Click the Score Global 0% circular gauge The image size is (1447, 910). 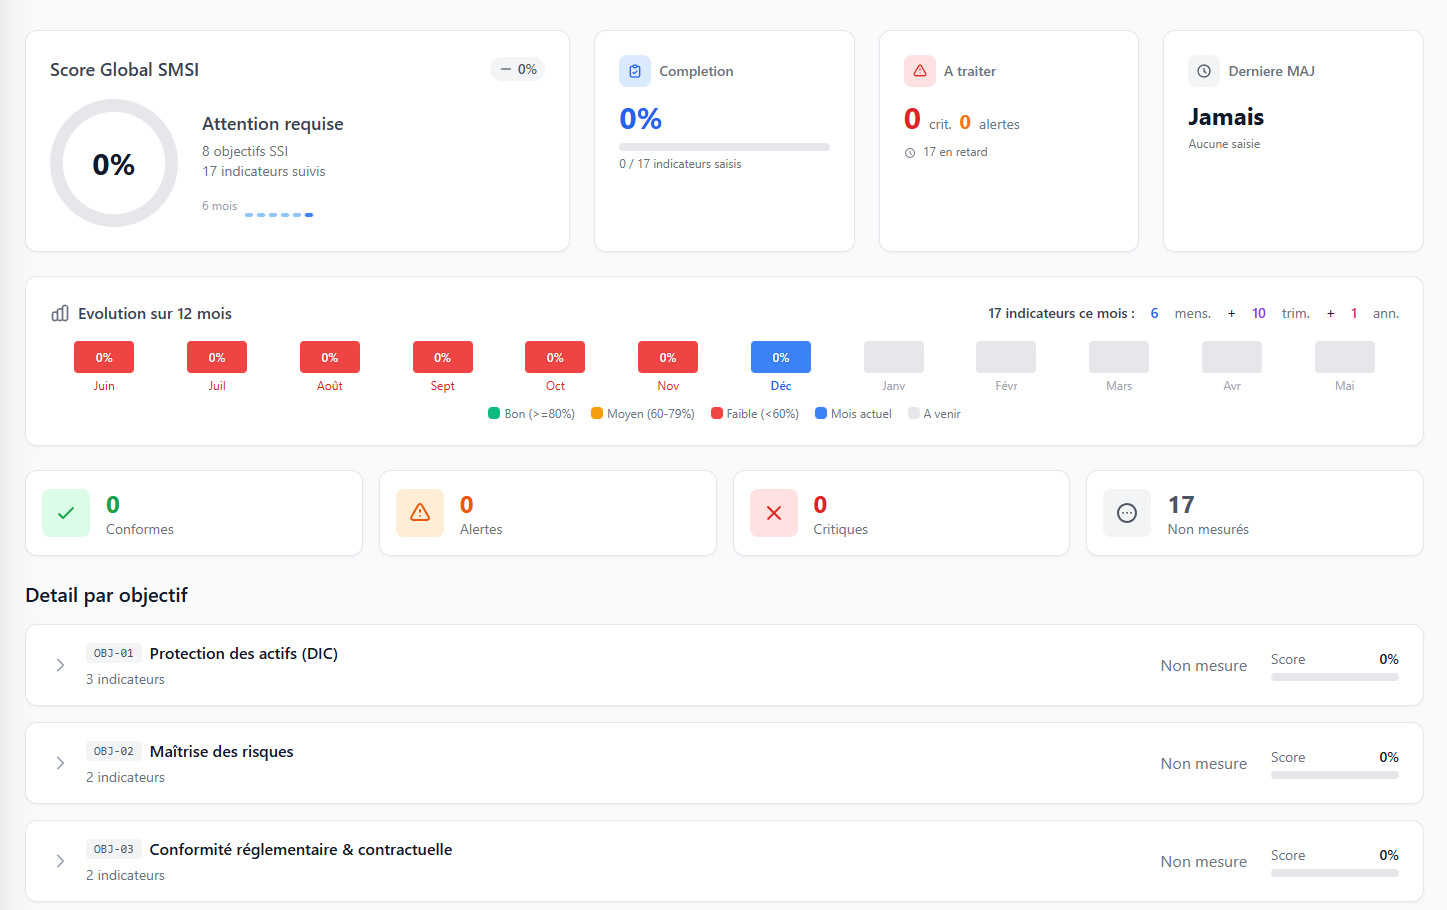[114, 163]
